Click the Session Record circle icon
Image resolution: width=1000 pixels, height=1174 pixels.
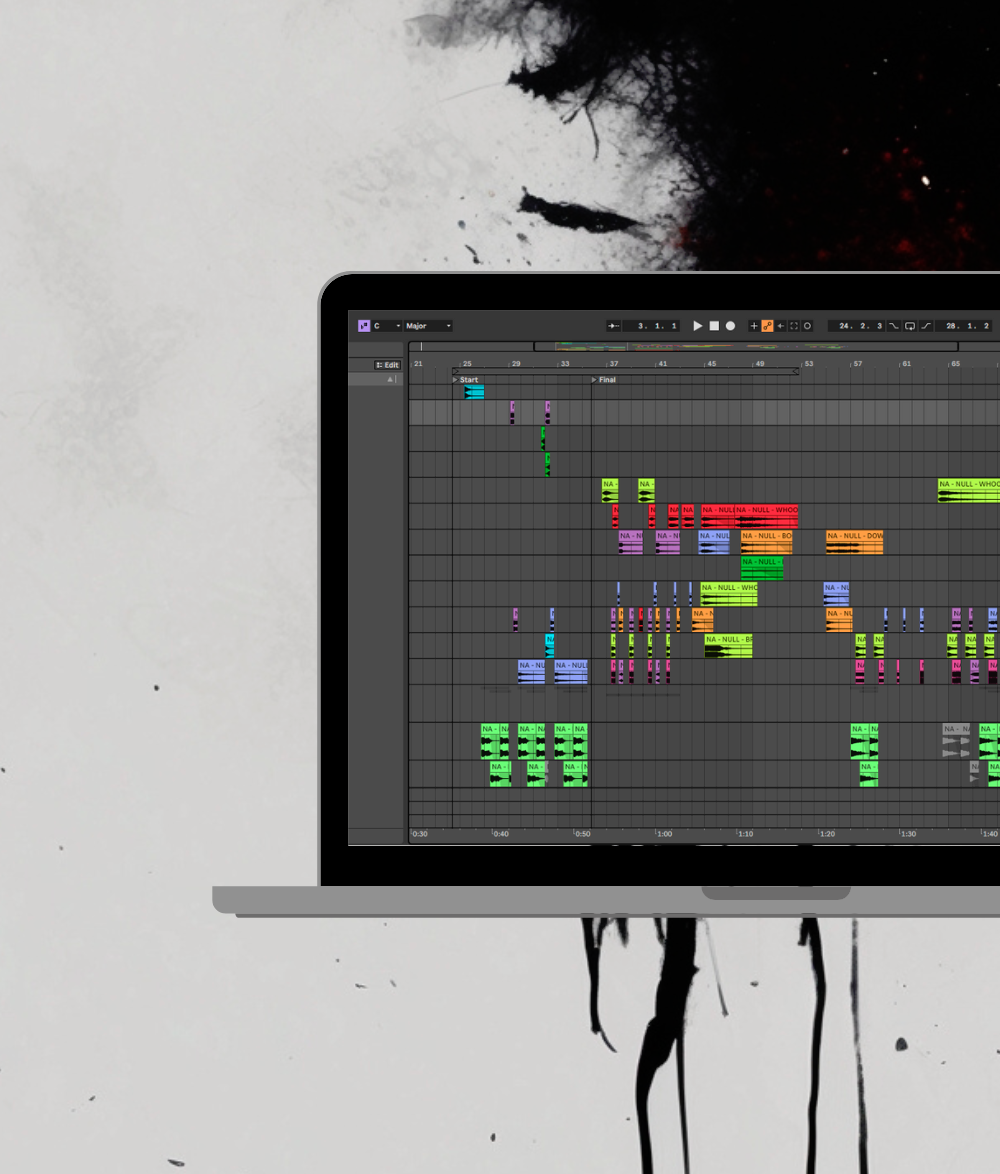[807, 326]
